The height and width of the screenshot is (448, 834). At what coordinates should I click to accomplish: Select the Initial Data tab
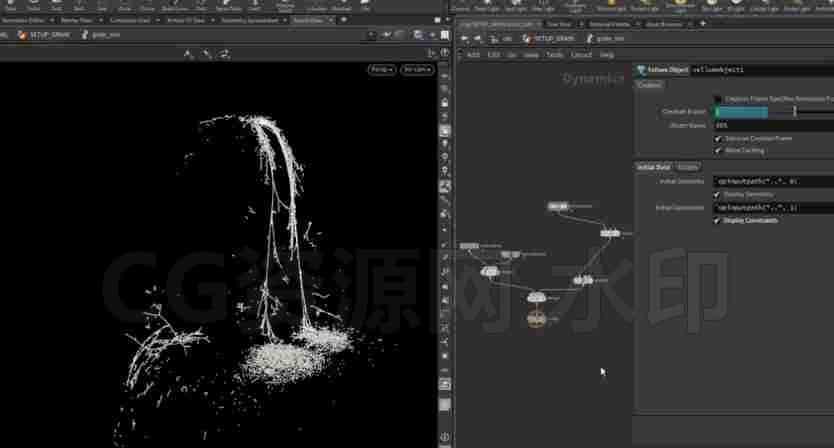[653, 167]
